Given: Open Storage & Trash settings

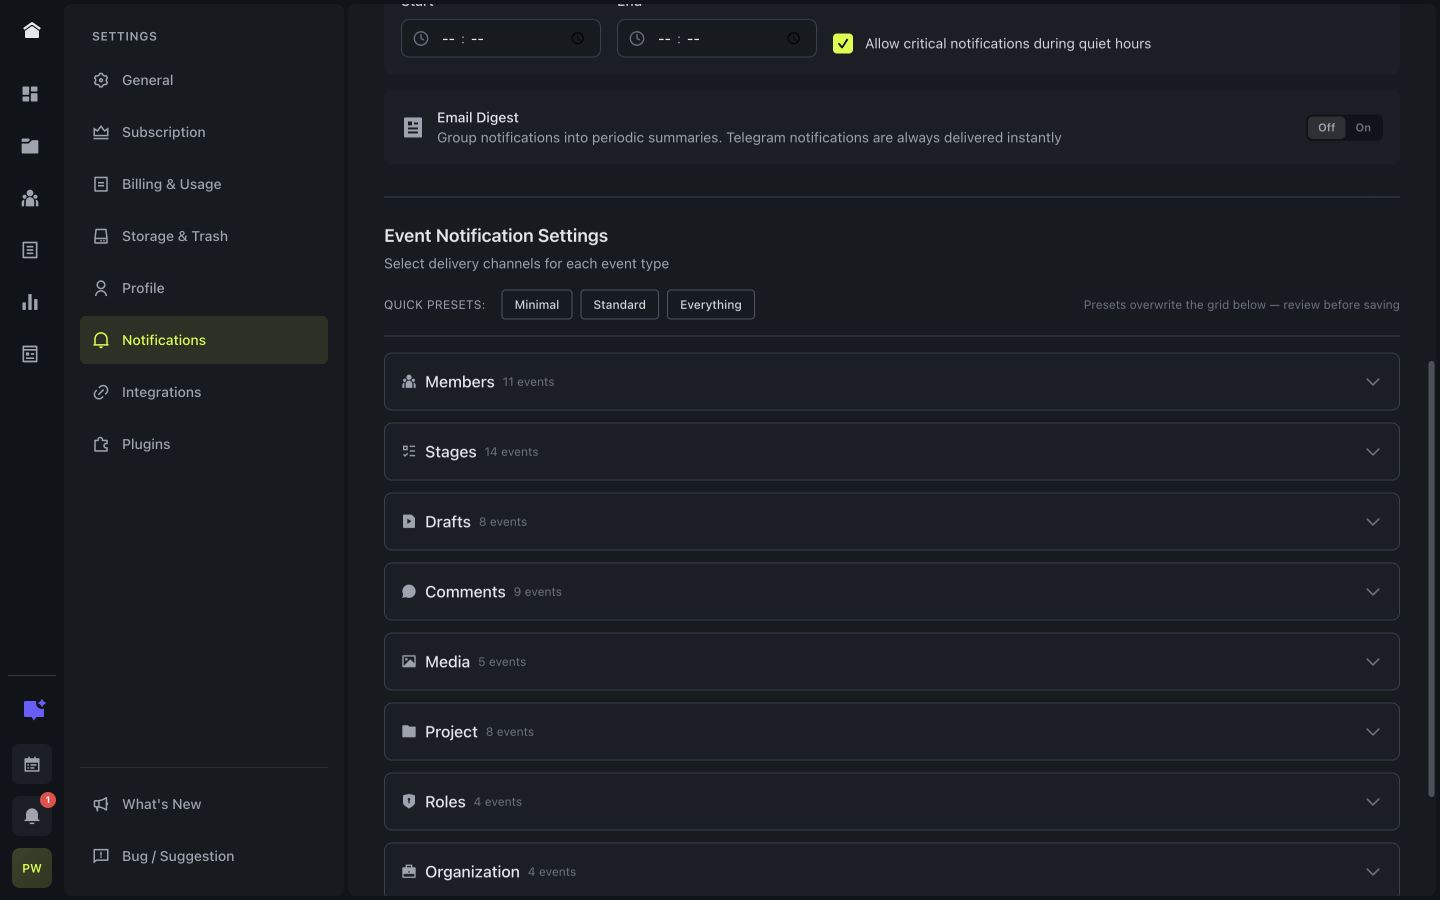Looking at the screenshot, I should tap(204, 236).
